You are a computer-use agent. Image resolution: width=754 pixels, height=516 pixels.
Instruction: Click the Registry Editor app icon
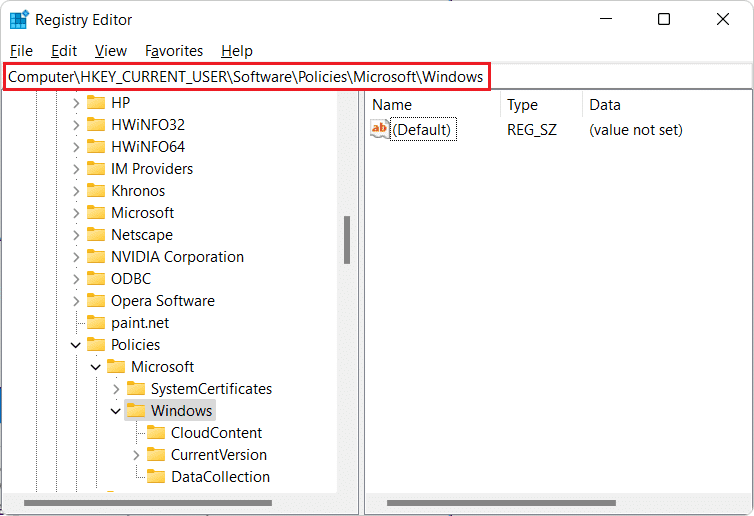(19, 20)
